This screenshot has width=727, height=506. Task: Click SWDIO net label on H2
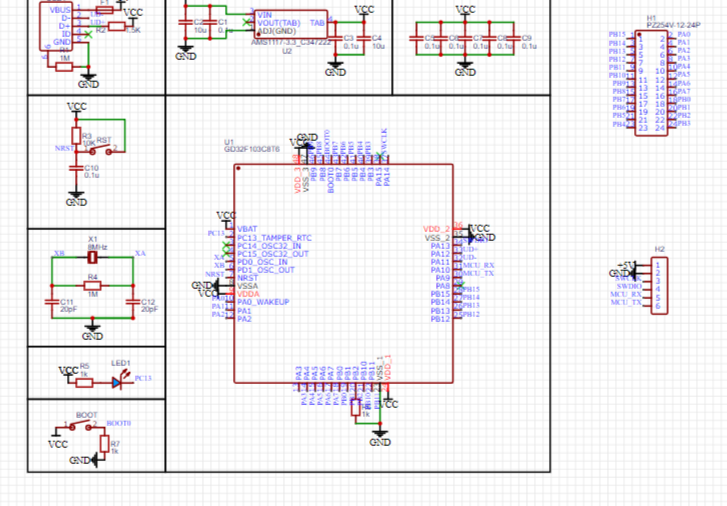tap(629, 286)
